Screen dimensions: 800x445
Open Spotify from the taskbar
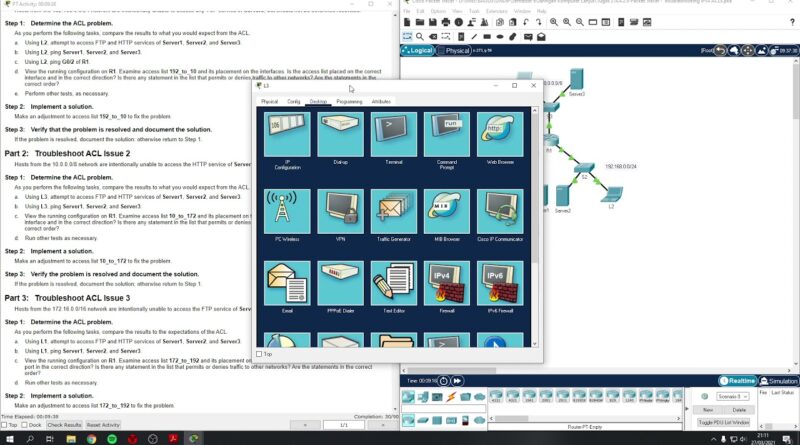[112, 438]
